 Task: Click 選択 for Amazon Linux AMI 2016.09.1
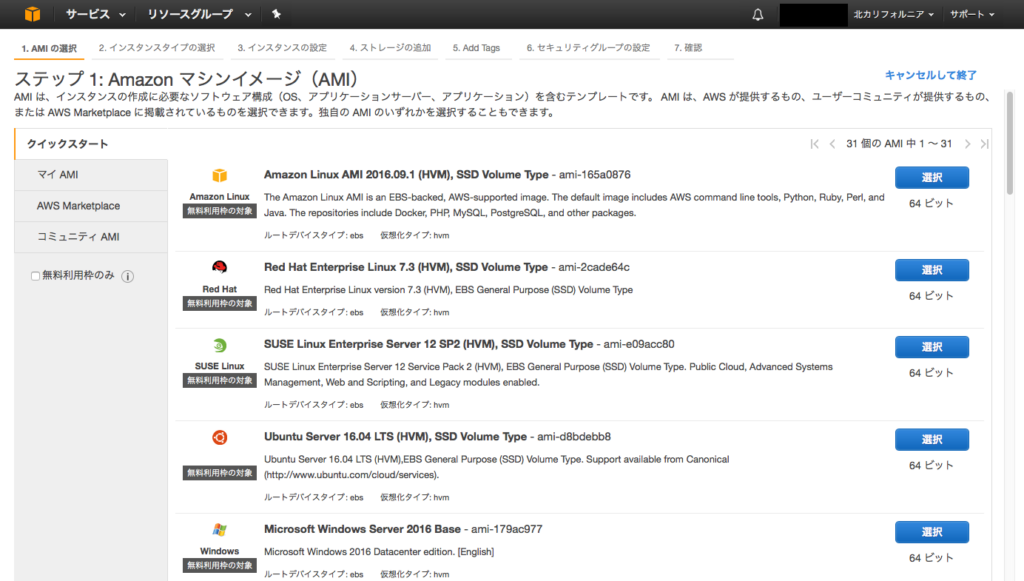click(x=932, y=178)
